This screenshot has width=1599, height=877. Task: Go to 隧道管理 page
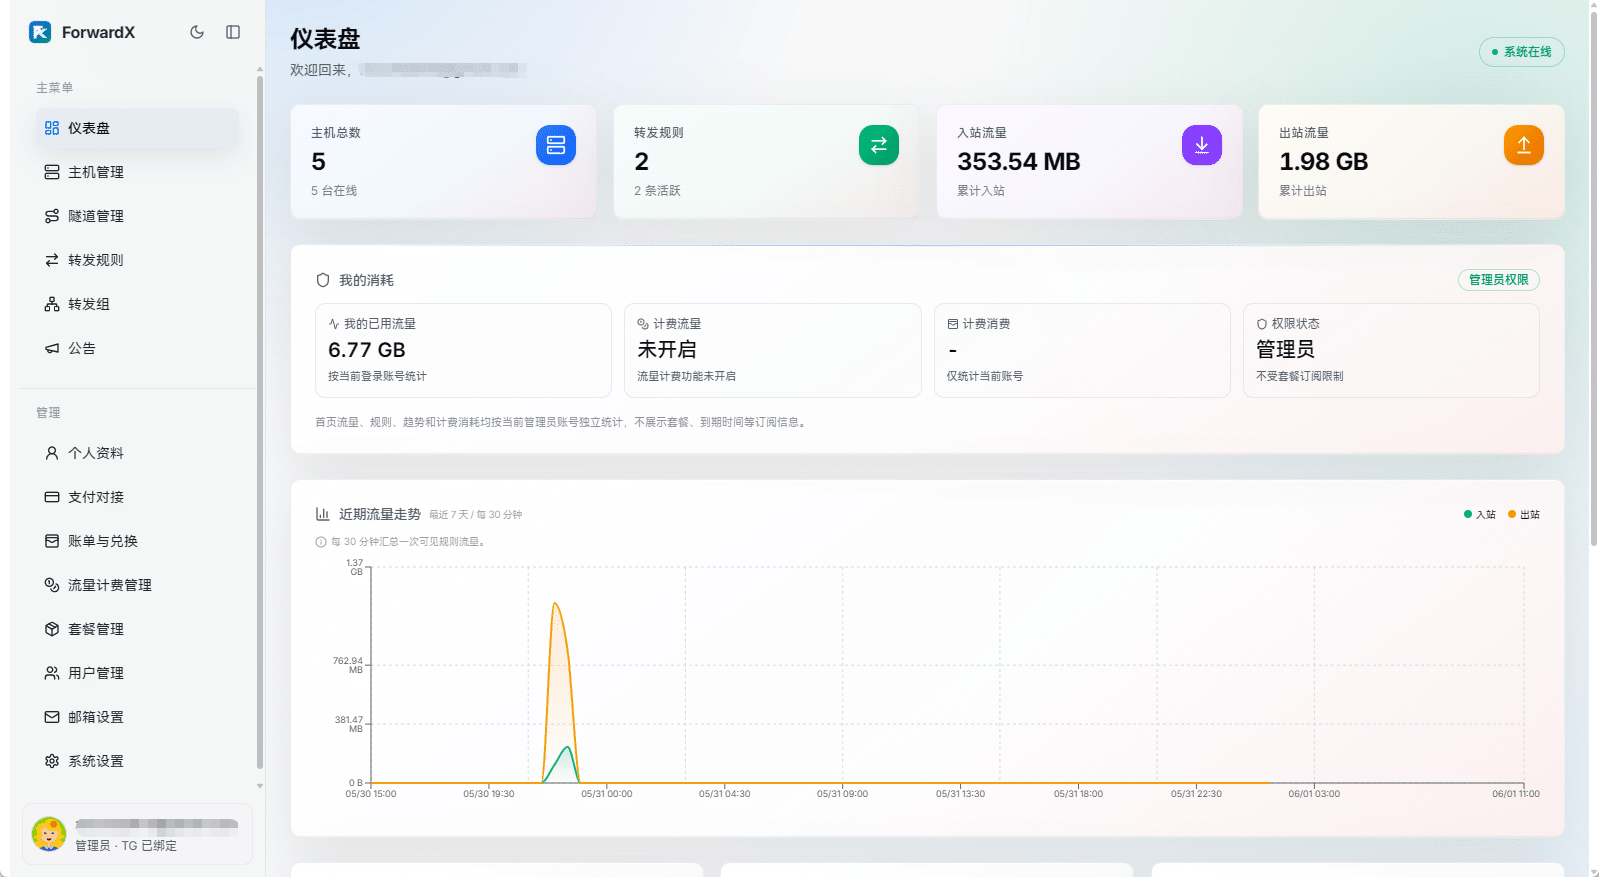point(138,216)
